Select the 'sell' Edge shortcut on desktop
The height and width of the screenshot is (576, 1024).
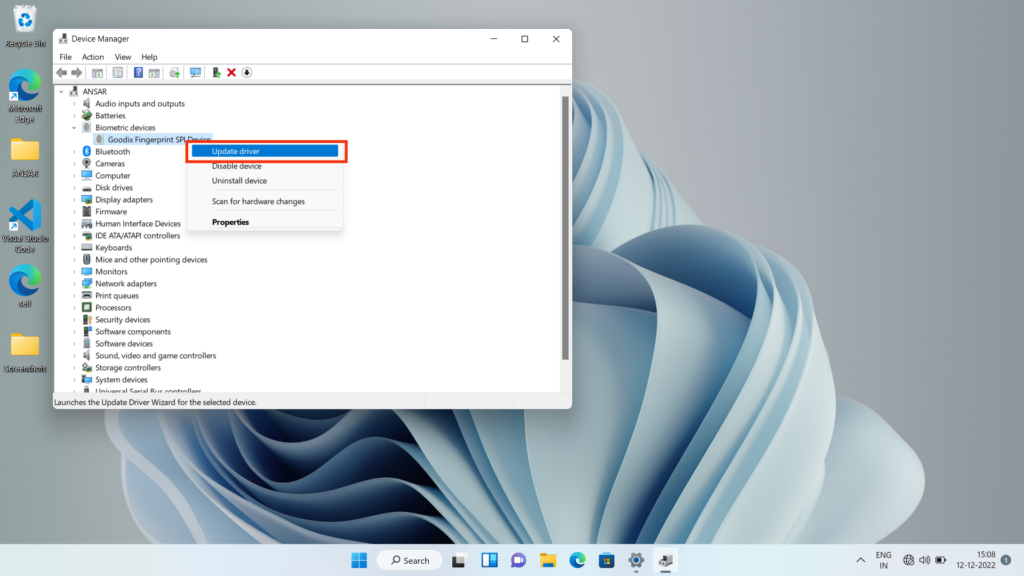[25, 286]
